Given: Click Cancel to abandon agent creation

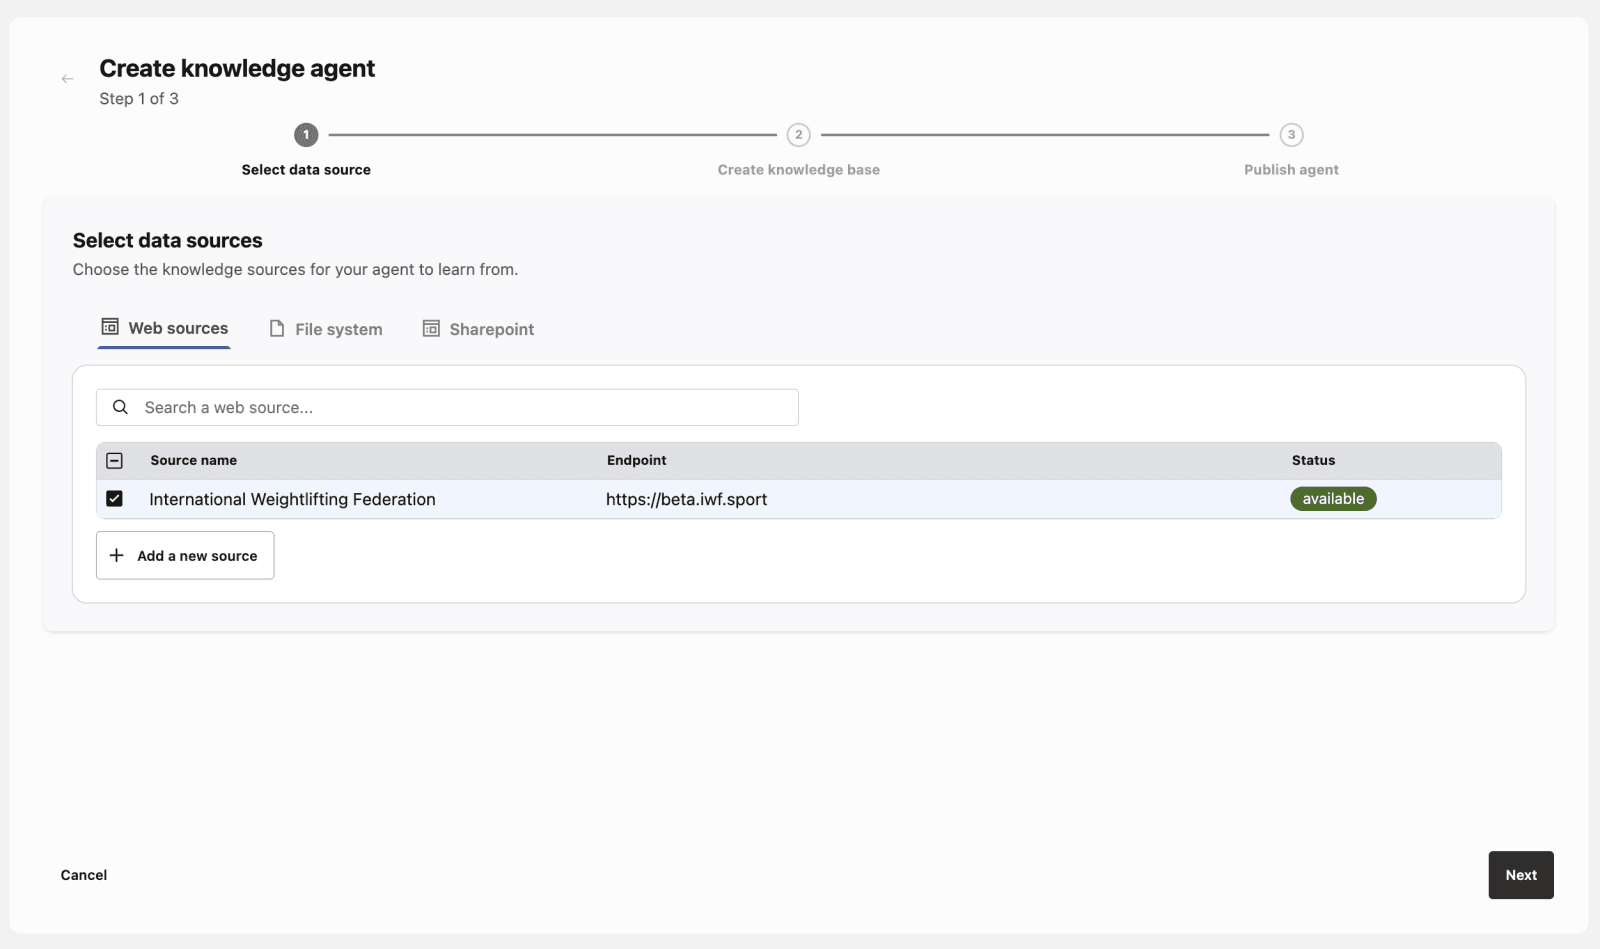Looking at the screenshot, I should (83, 874).
